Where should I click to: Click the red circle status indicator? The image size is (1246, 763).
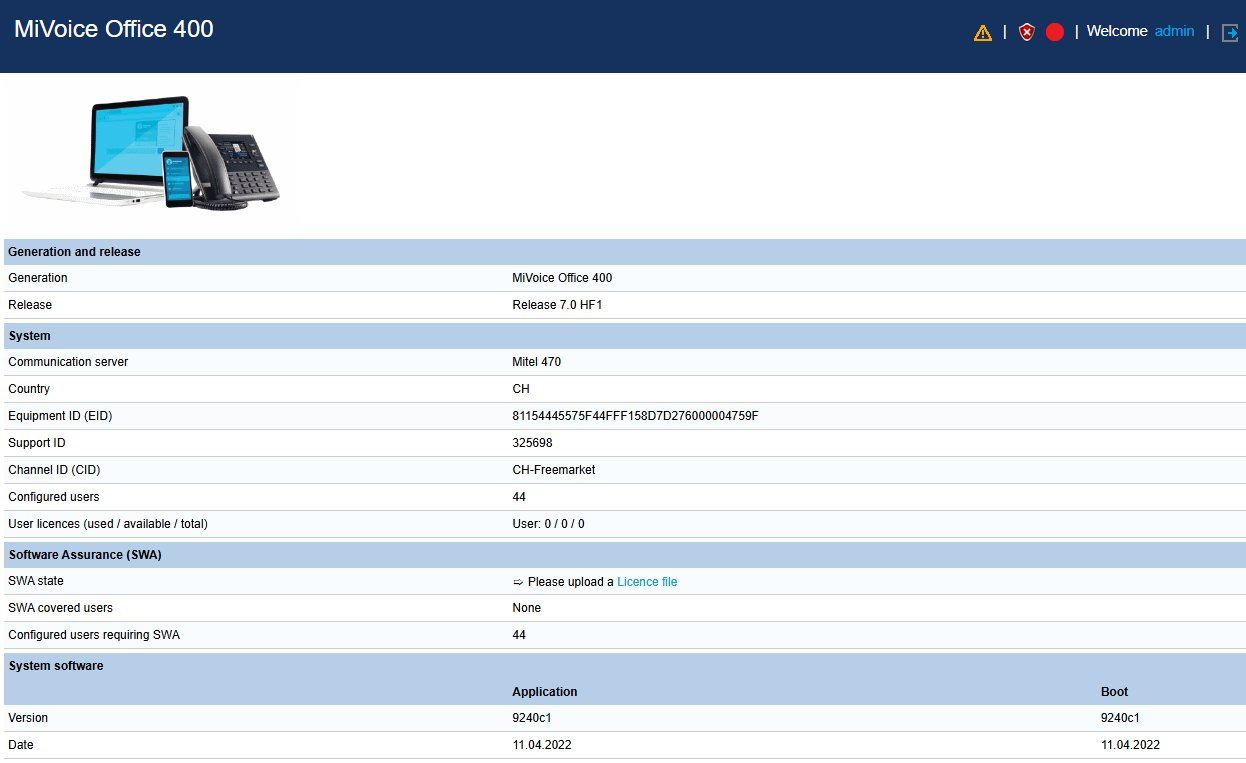pyautogui.click(x=1054, y=32)
